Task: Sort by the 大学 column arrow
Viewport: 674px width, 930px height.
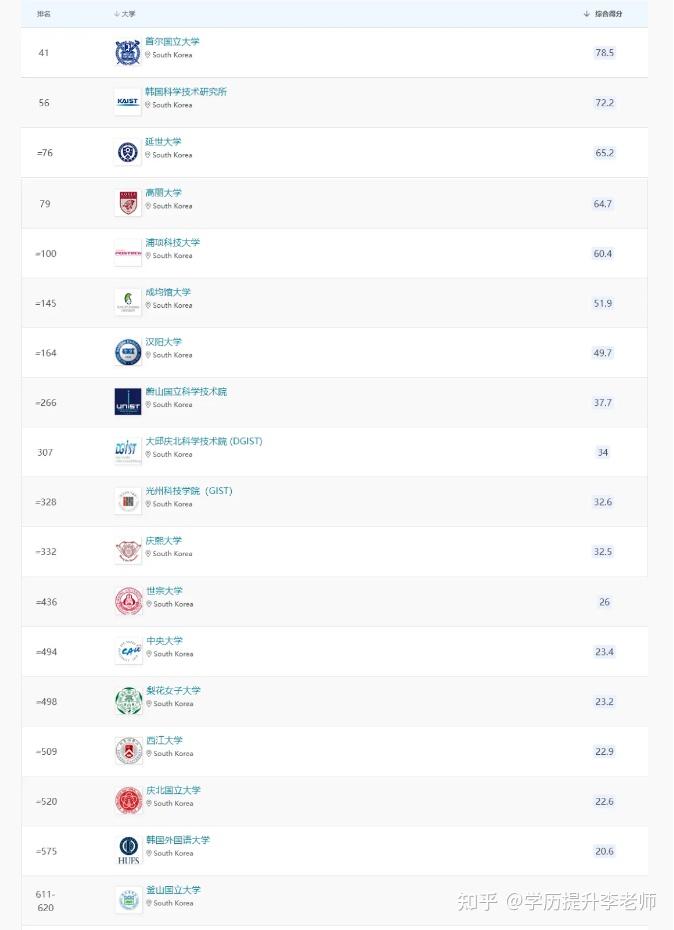Action: point(116,14)
